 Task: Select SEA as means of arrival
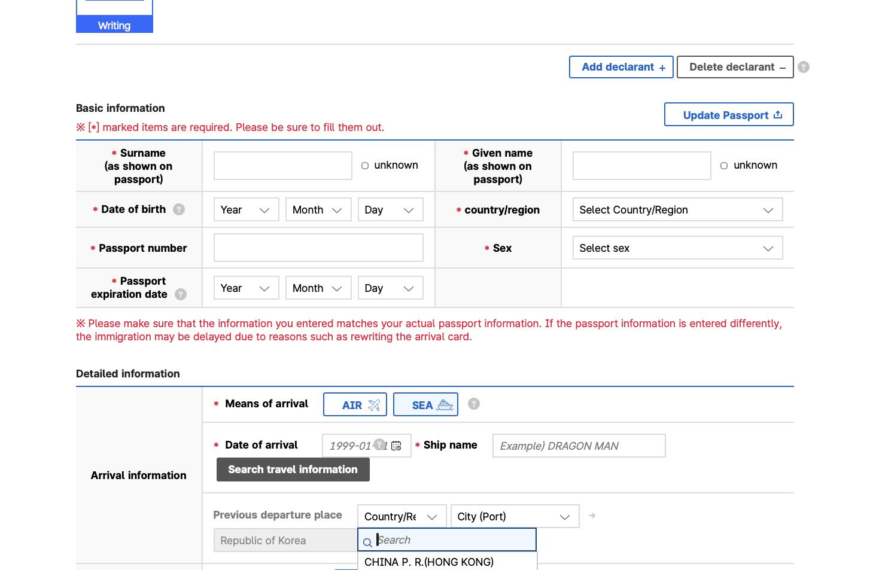(x=425, y=405)
